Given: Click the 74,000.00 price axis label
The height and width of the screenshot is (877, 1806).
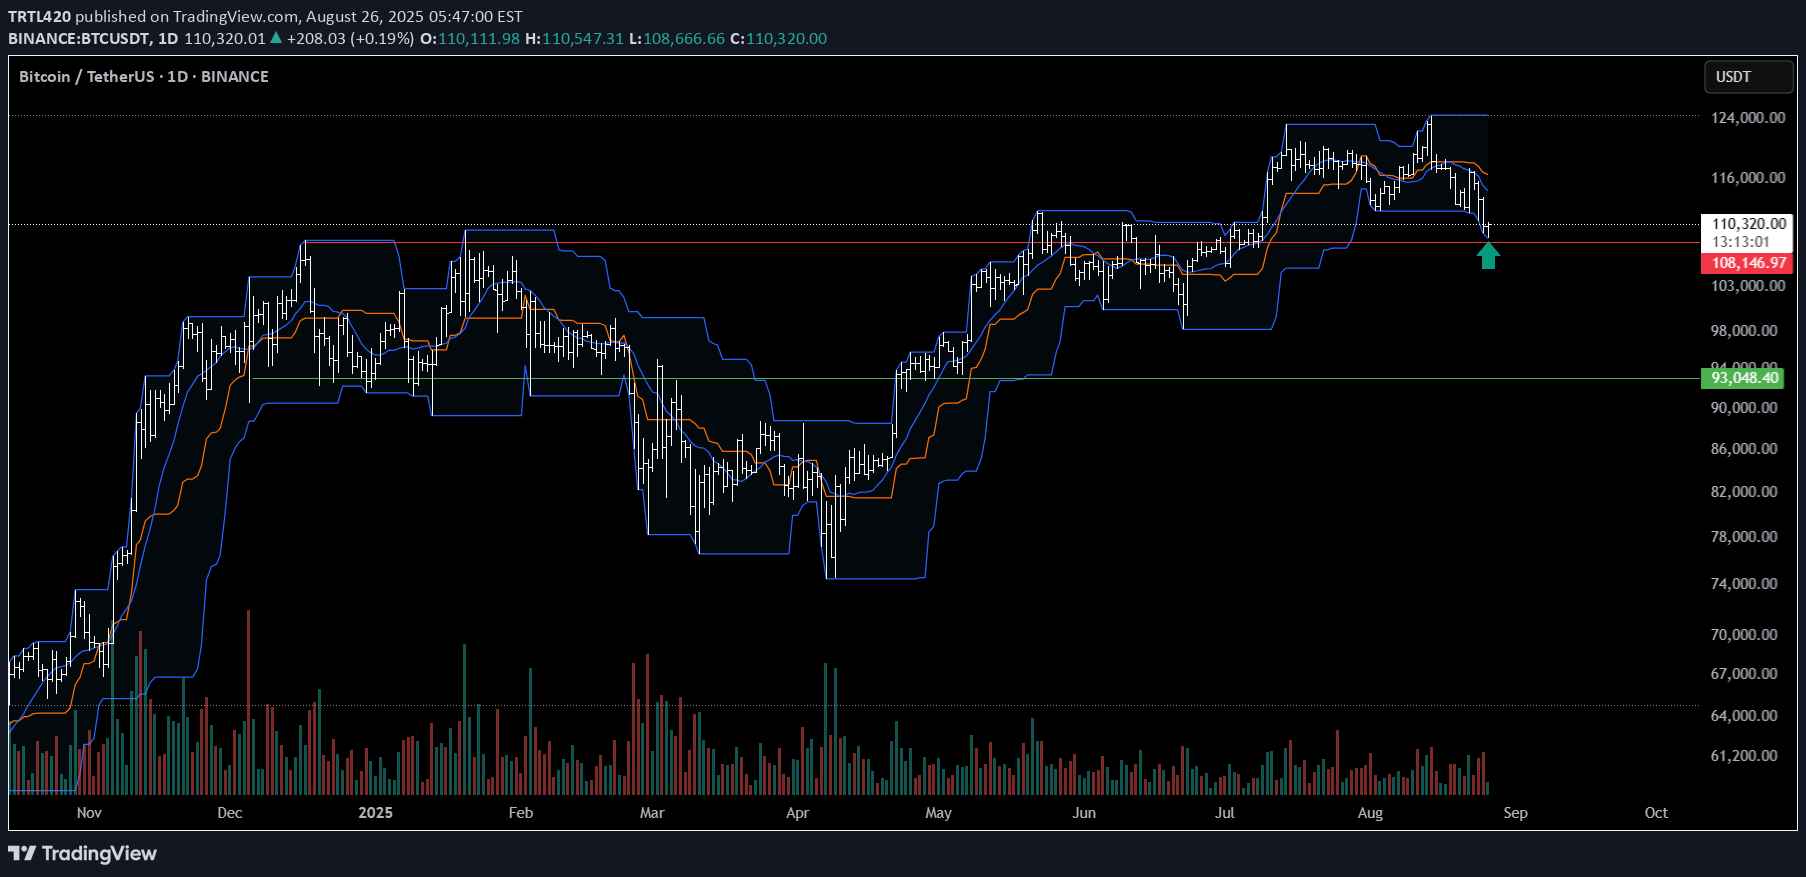Looking at the screenshot, I should point(1744,584).
